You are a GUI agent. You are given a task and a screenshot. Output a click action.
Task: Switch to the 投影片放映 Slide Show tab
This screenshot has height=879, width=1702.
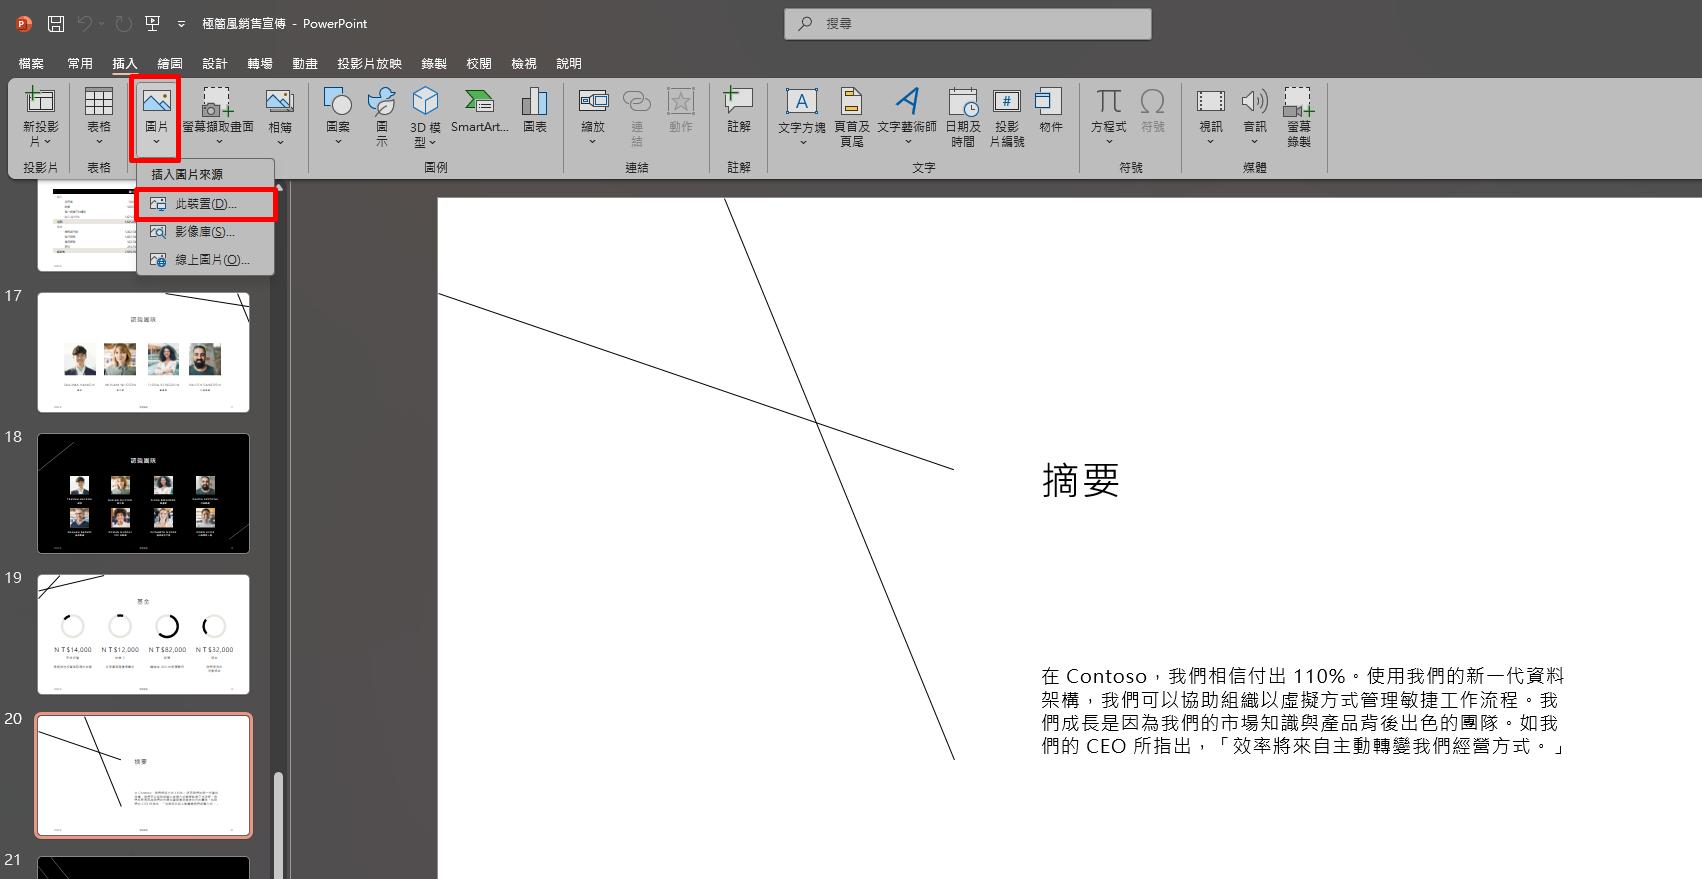tap(369, 63)
